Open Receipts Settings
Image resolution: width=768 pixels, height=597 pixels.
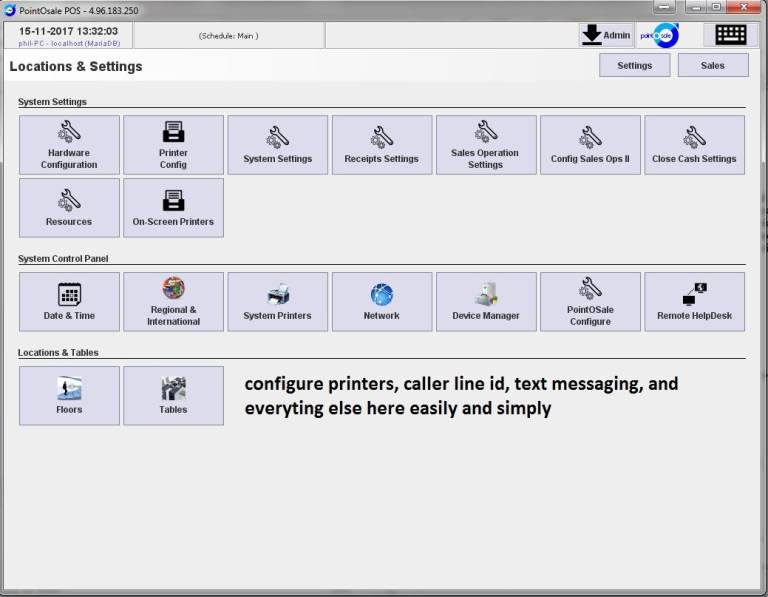(381, 145)
